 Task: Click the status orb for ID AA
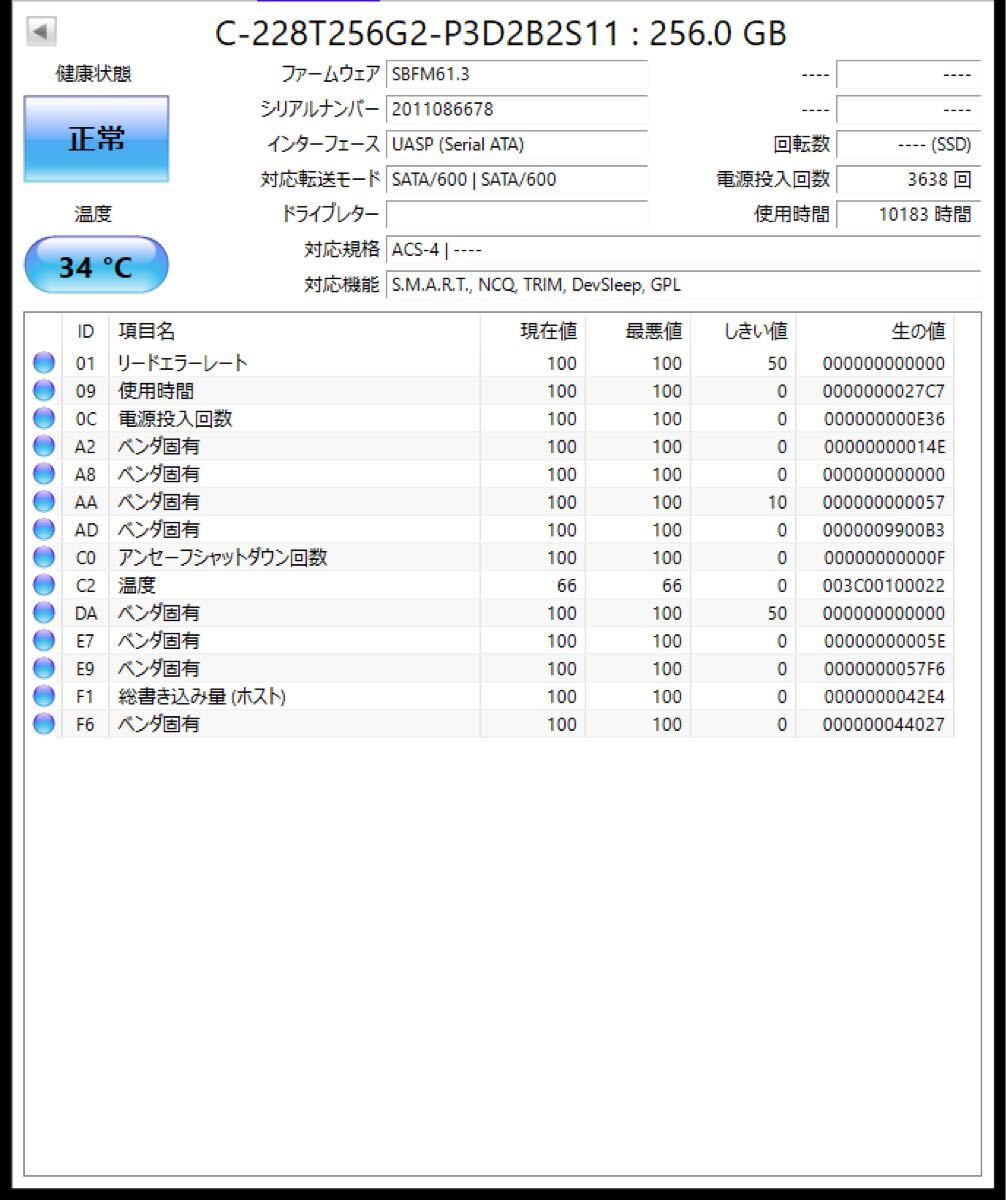[x=44, y=502]
